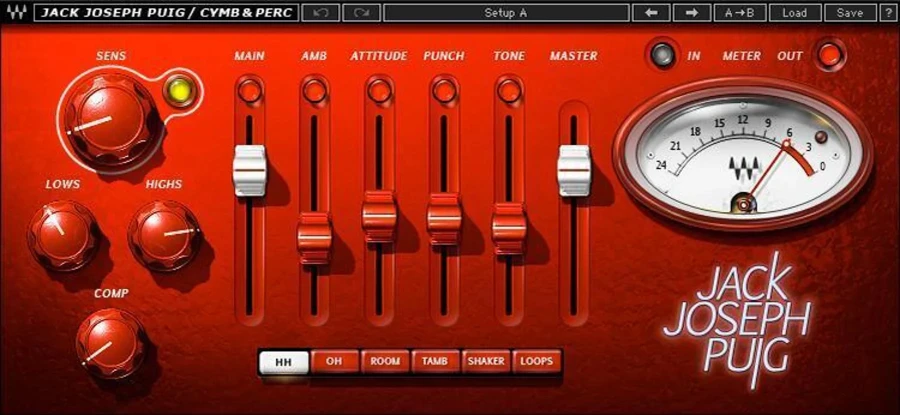Toggle the PUNCH fader mute light
This screenshot has height=415, width=900.
444,90
